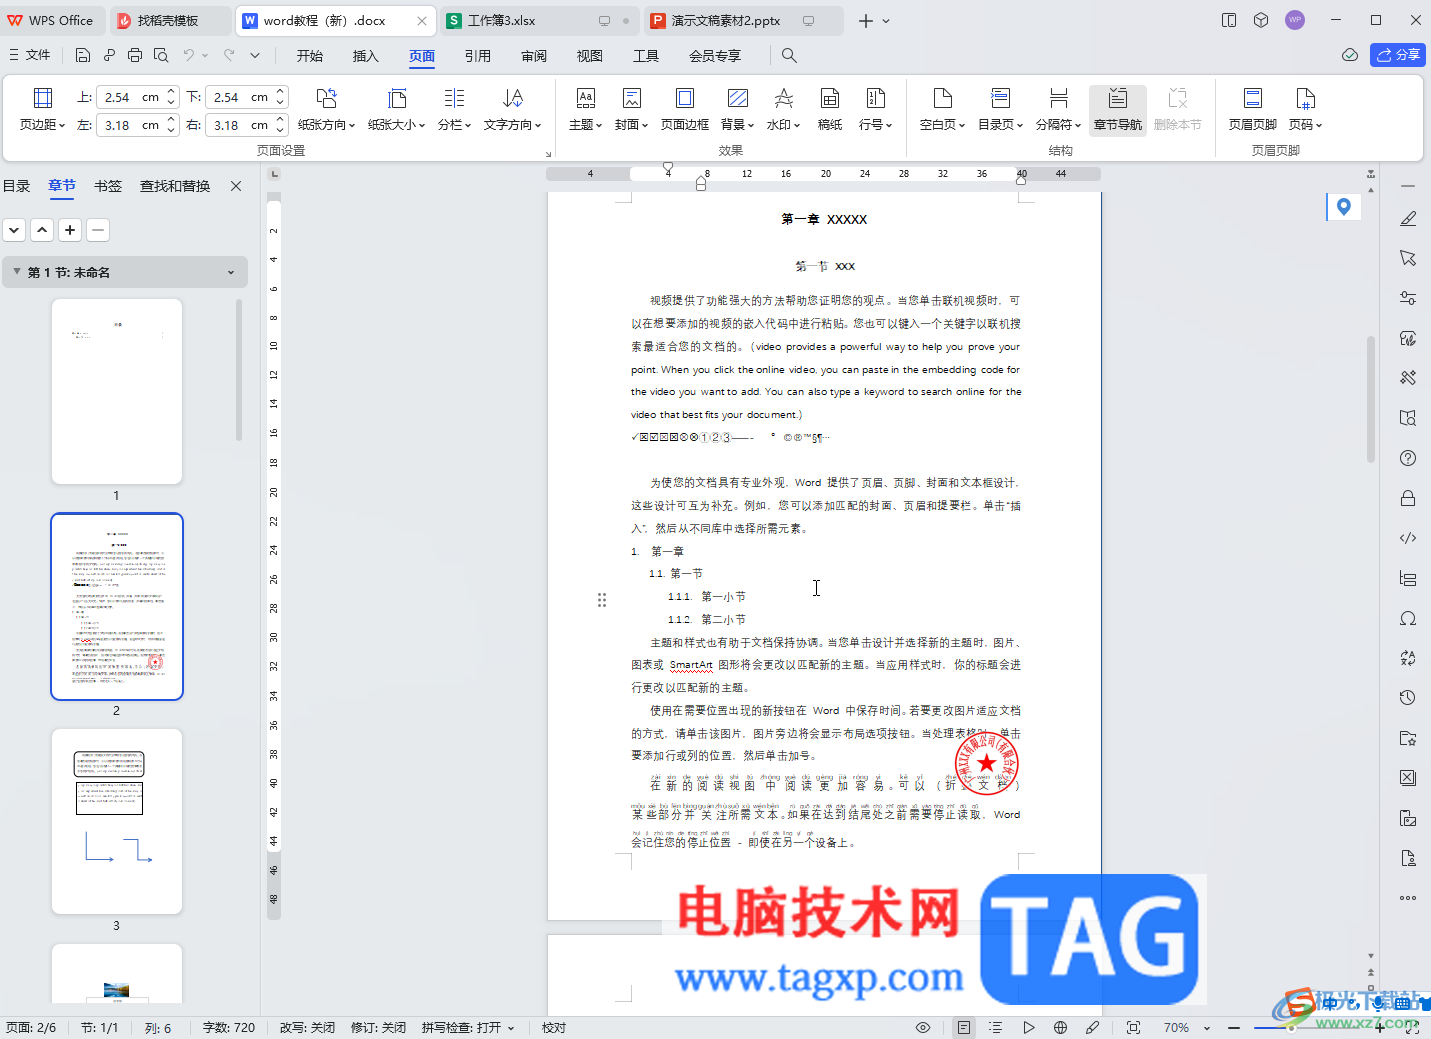Switch to 工作簿3.xlsx document tab
Screen dimensions: 1431x1039
click(x=540, y=20)
